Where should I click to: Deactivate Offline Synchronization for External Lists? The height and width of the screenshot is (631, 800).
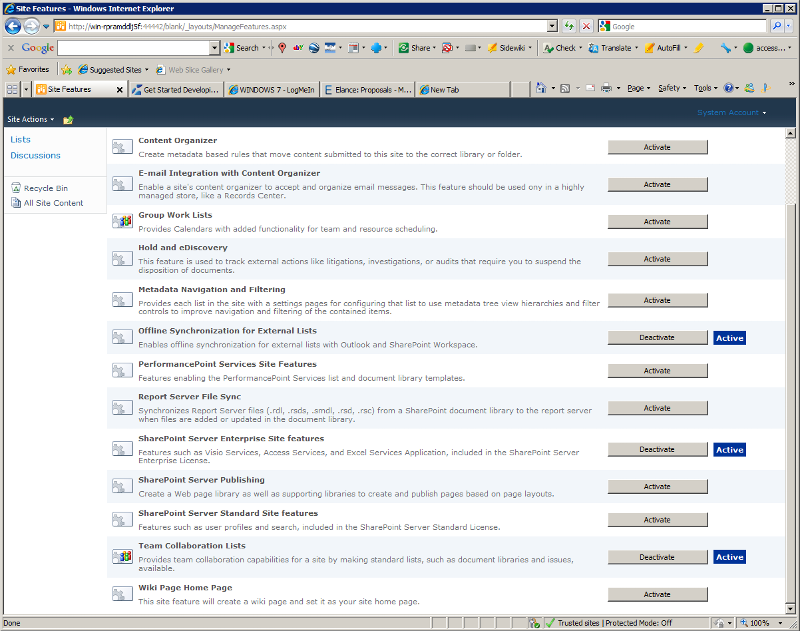[657, 338]
